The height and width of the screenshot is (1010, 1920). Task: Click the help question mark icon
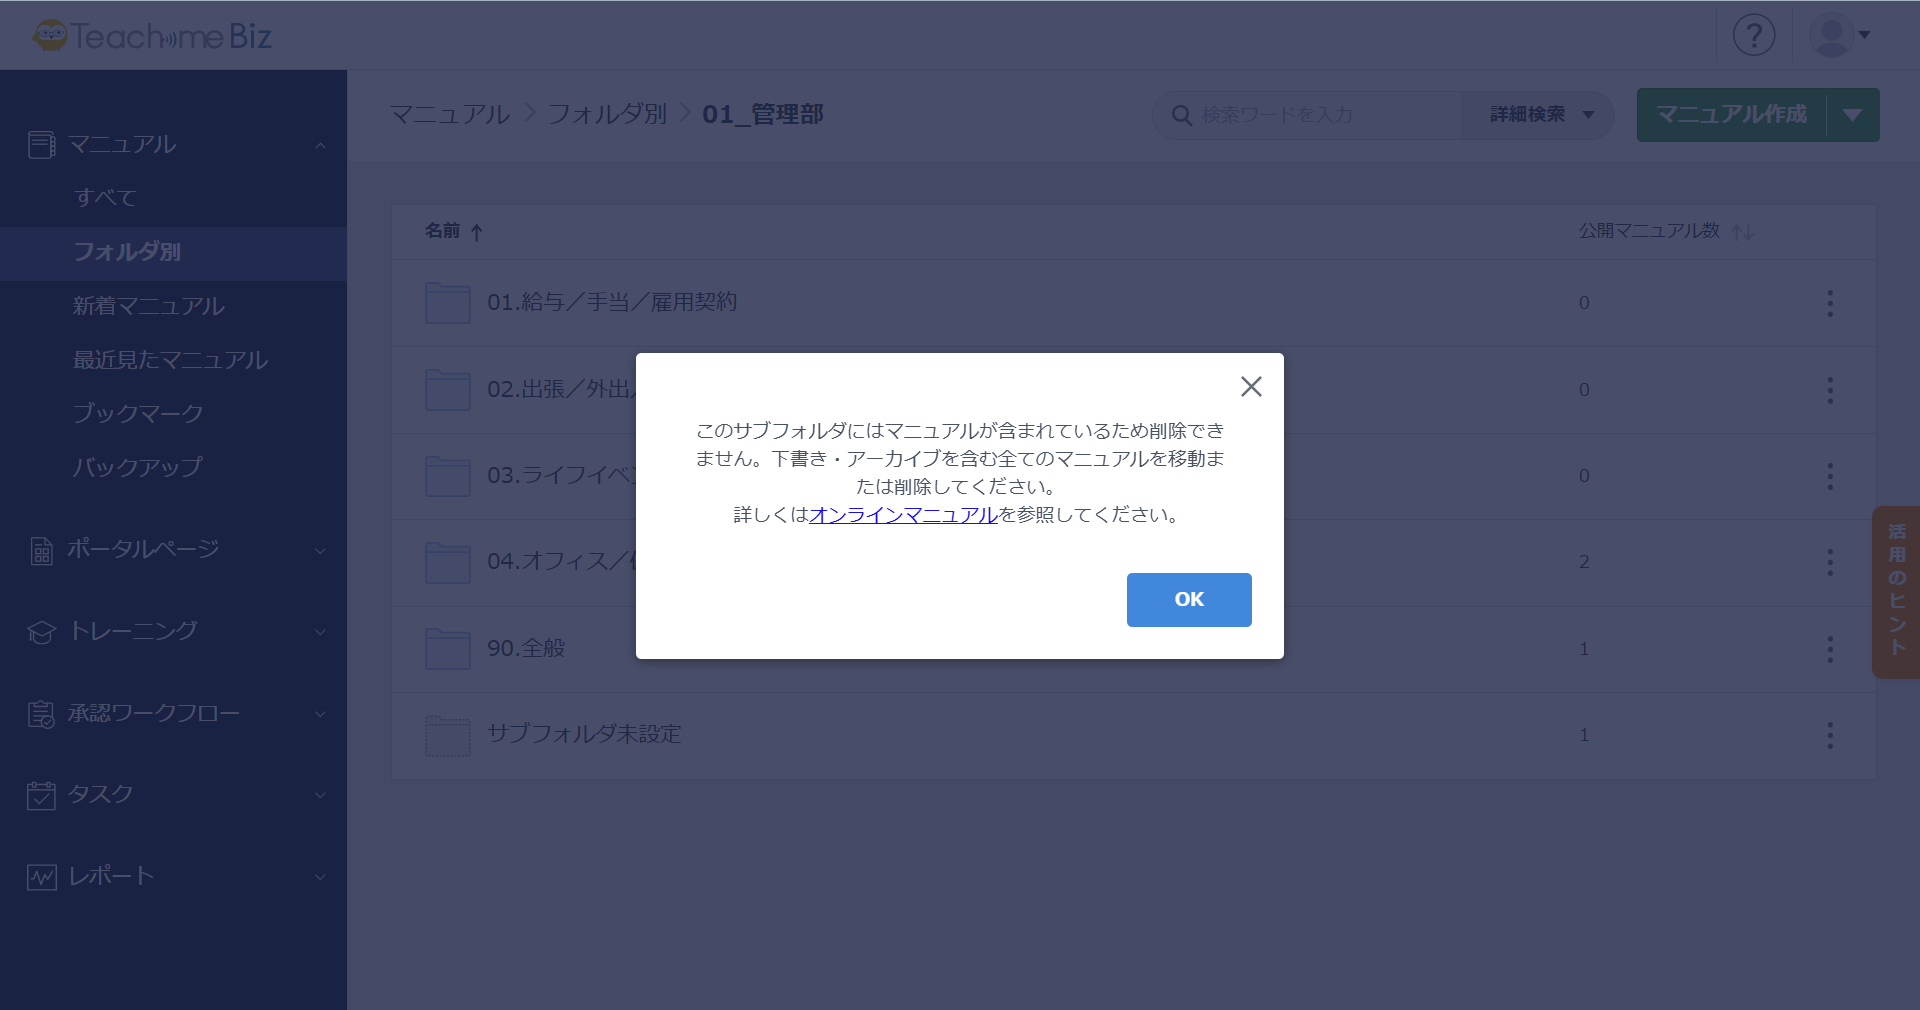(x=1753, y=35)
